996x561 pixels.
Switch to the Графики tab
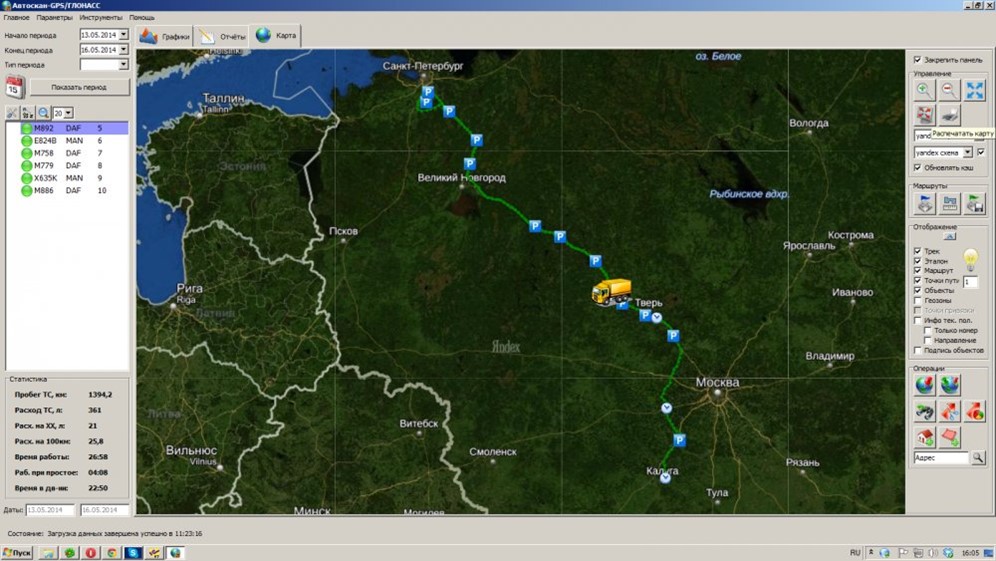point(165,36)
